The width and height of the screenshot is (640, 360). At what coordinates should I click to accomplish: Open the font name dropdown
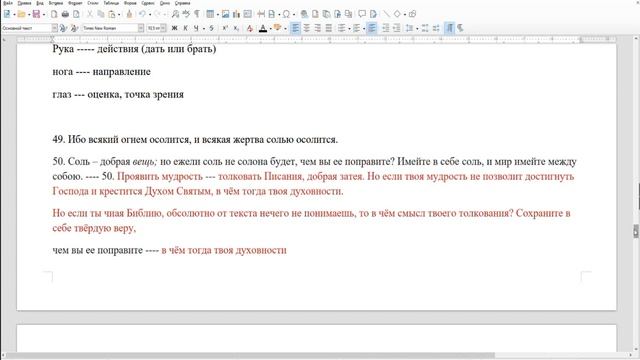coord(141,28)
